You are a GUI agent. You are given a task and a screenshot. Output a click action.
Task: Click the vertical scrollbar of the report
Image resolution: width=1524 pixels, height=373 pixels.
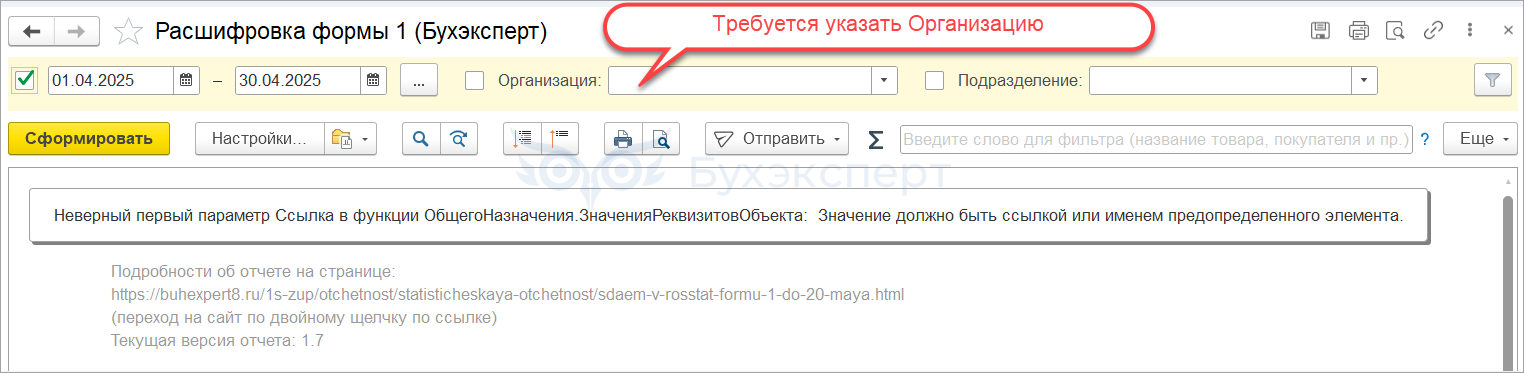click(1509, 275)
